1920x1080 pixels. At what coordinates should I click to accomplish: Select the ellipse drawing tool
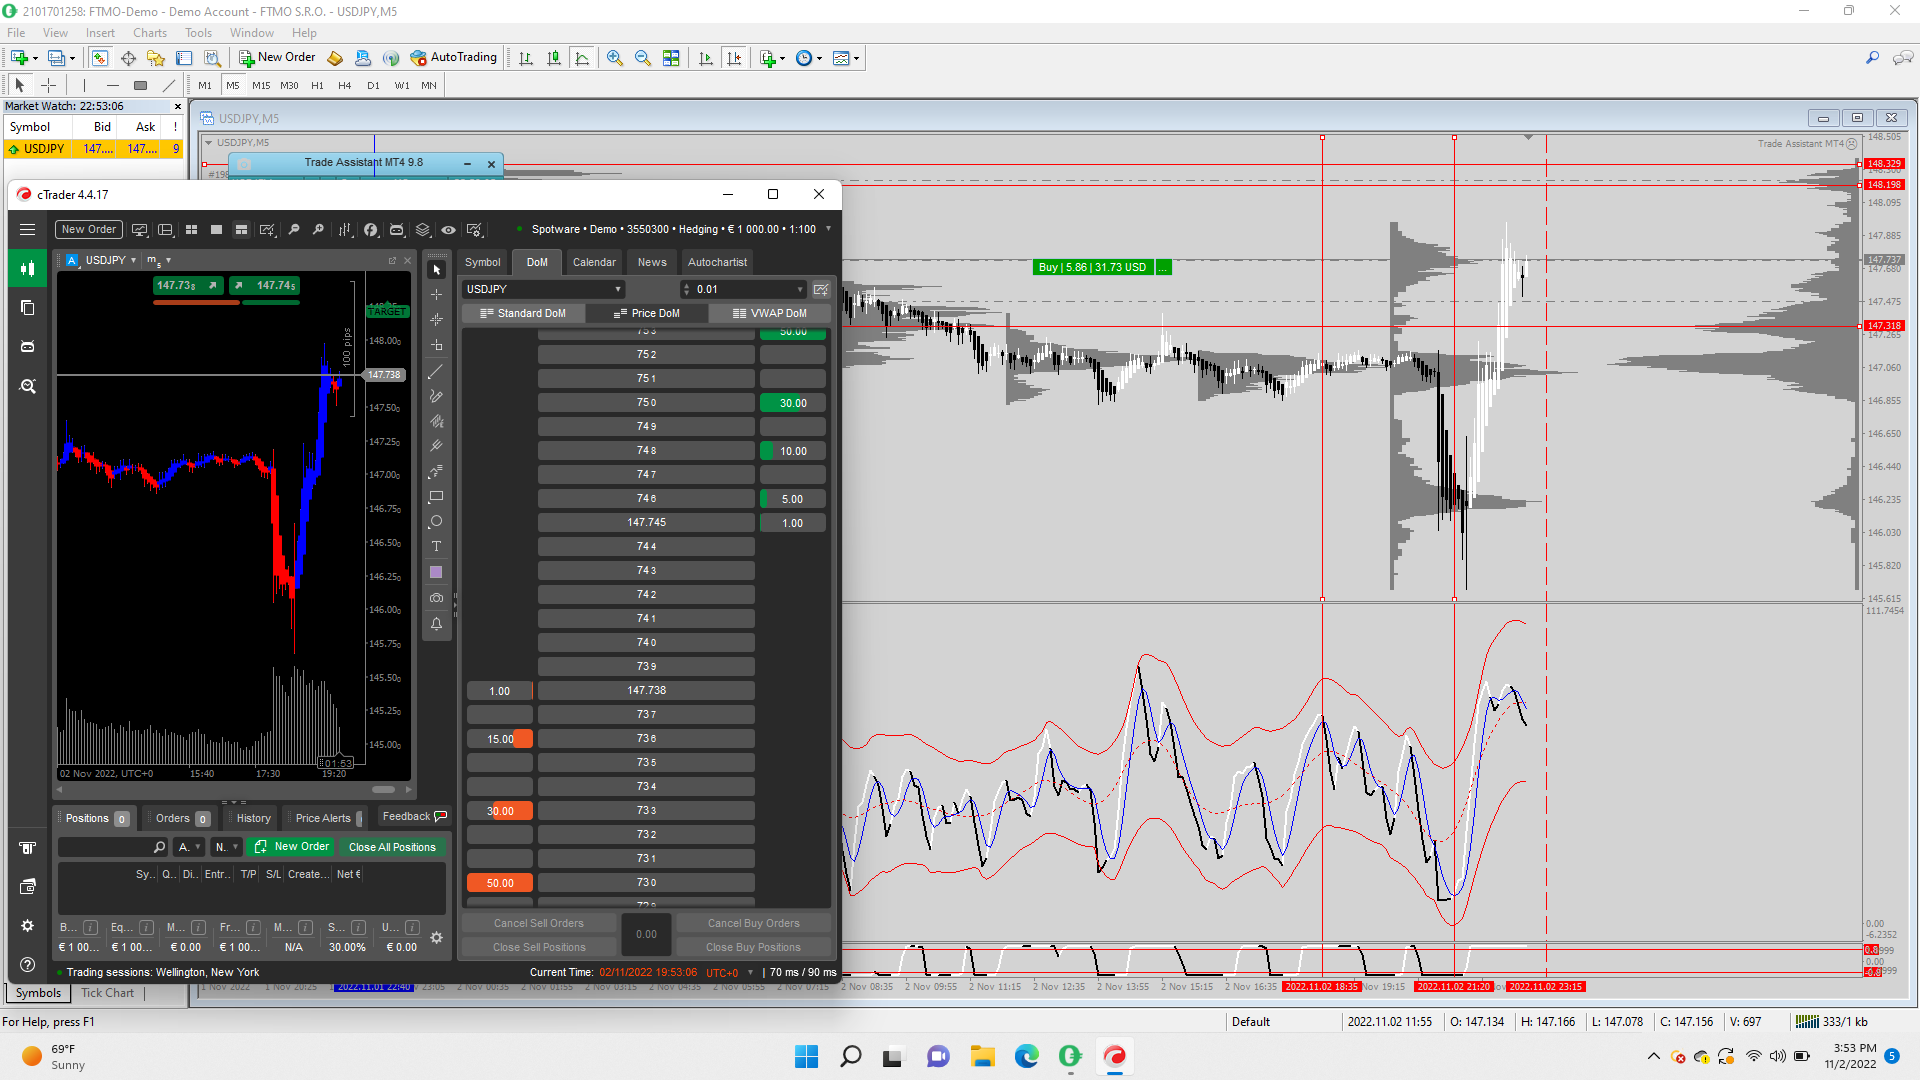tap(436, 522)
